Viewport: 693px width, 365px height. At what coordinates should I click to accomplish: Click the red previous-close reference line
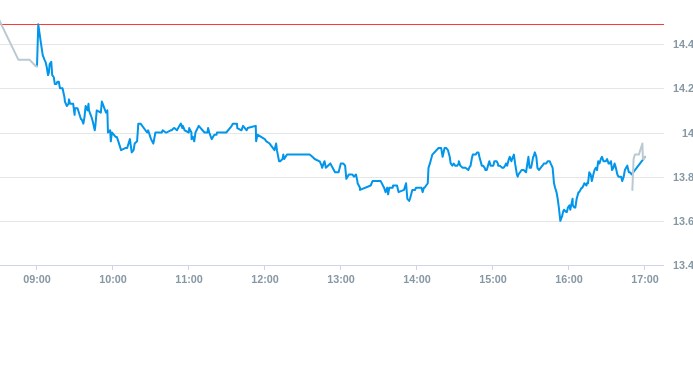point(332,24)
